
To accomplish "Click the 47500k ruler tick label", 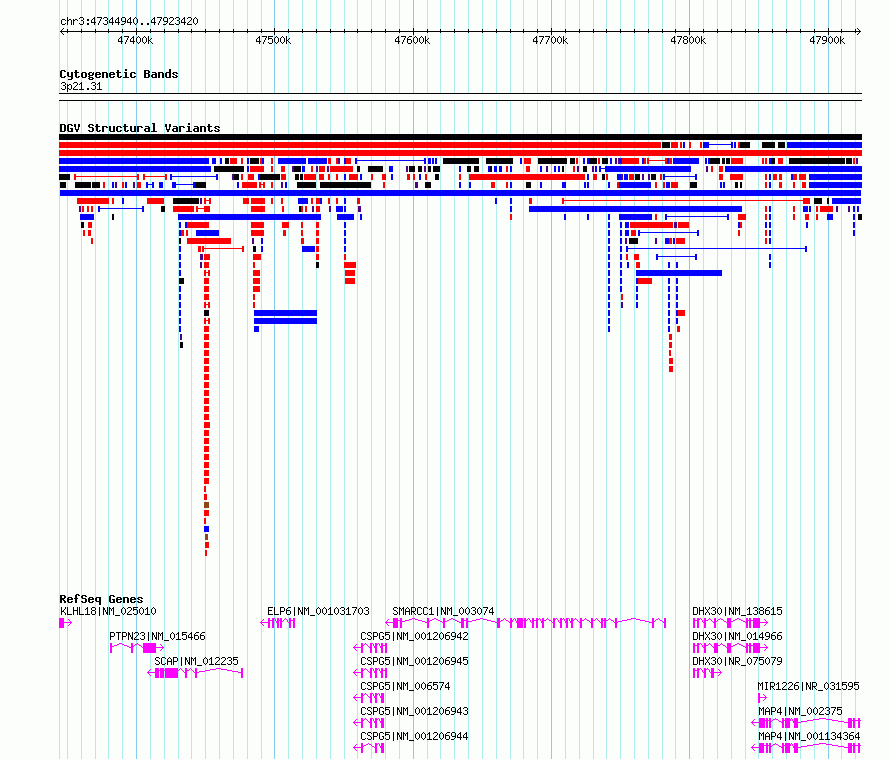I will coord(273,40).
